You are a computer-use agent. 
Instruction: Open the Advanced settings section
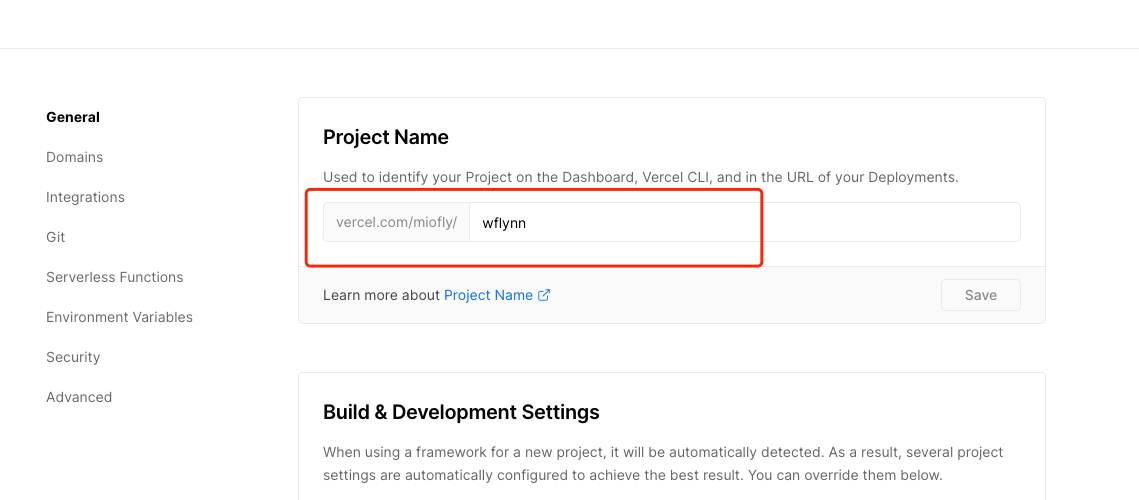[78, 397]
